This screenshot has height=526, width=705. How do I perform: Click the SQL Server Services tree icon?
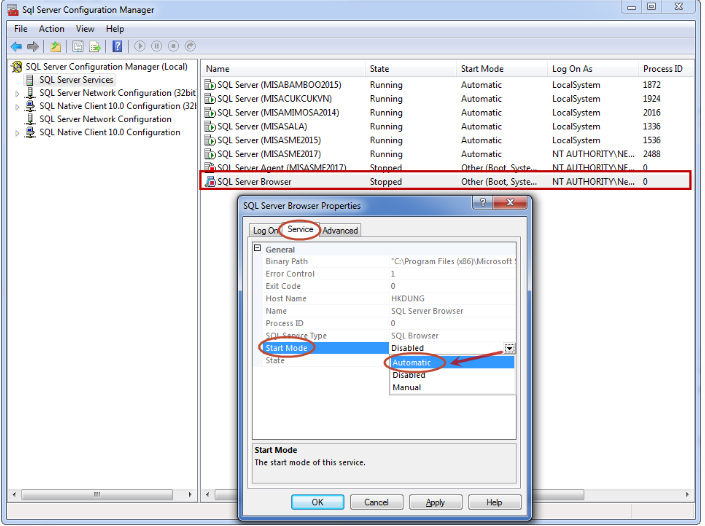[30, 80]
